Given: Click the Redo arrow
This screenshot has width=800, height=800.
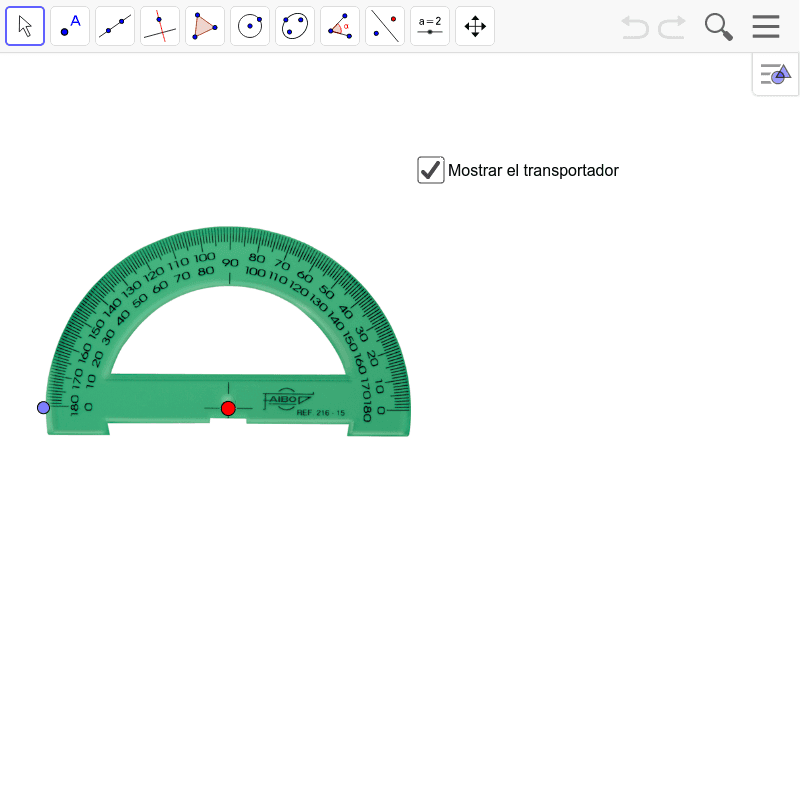Looking at the screenshot, I should coord(671,27).
